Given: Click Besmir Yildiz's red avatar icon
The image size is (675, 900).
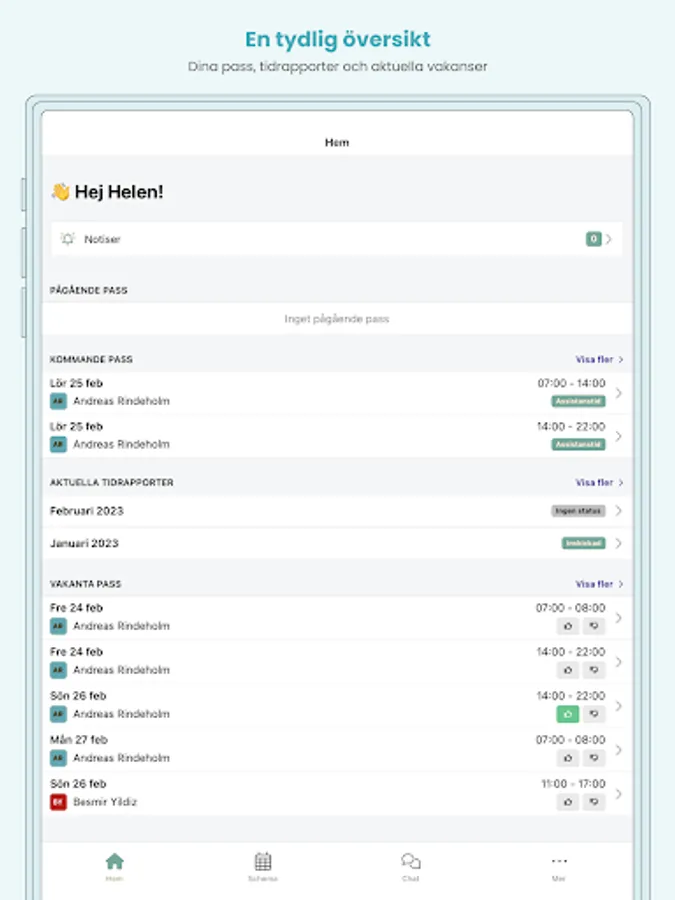Looking at the screenshot, I should pyautogui.click(x=59, y=802).
